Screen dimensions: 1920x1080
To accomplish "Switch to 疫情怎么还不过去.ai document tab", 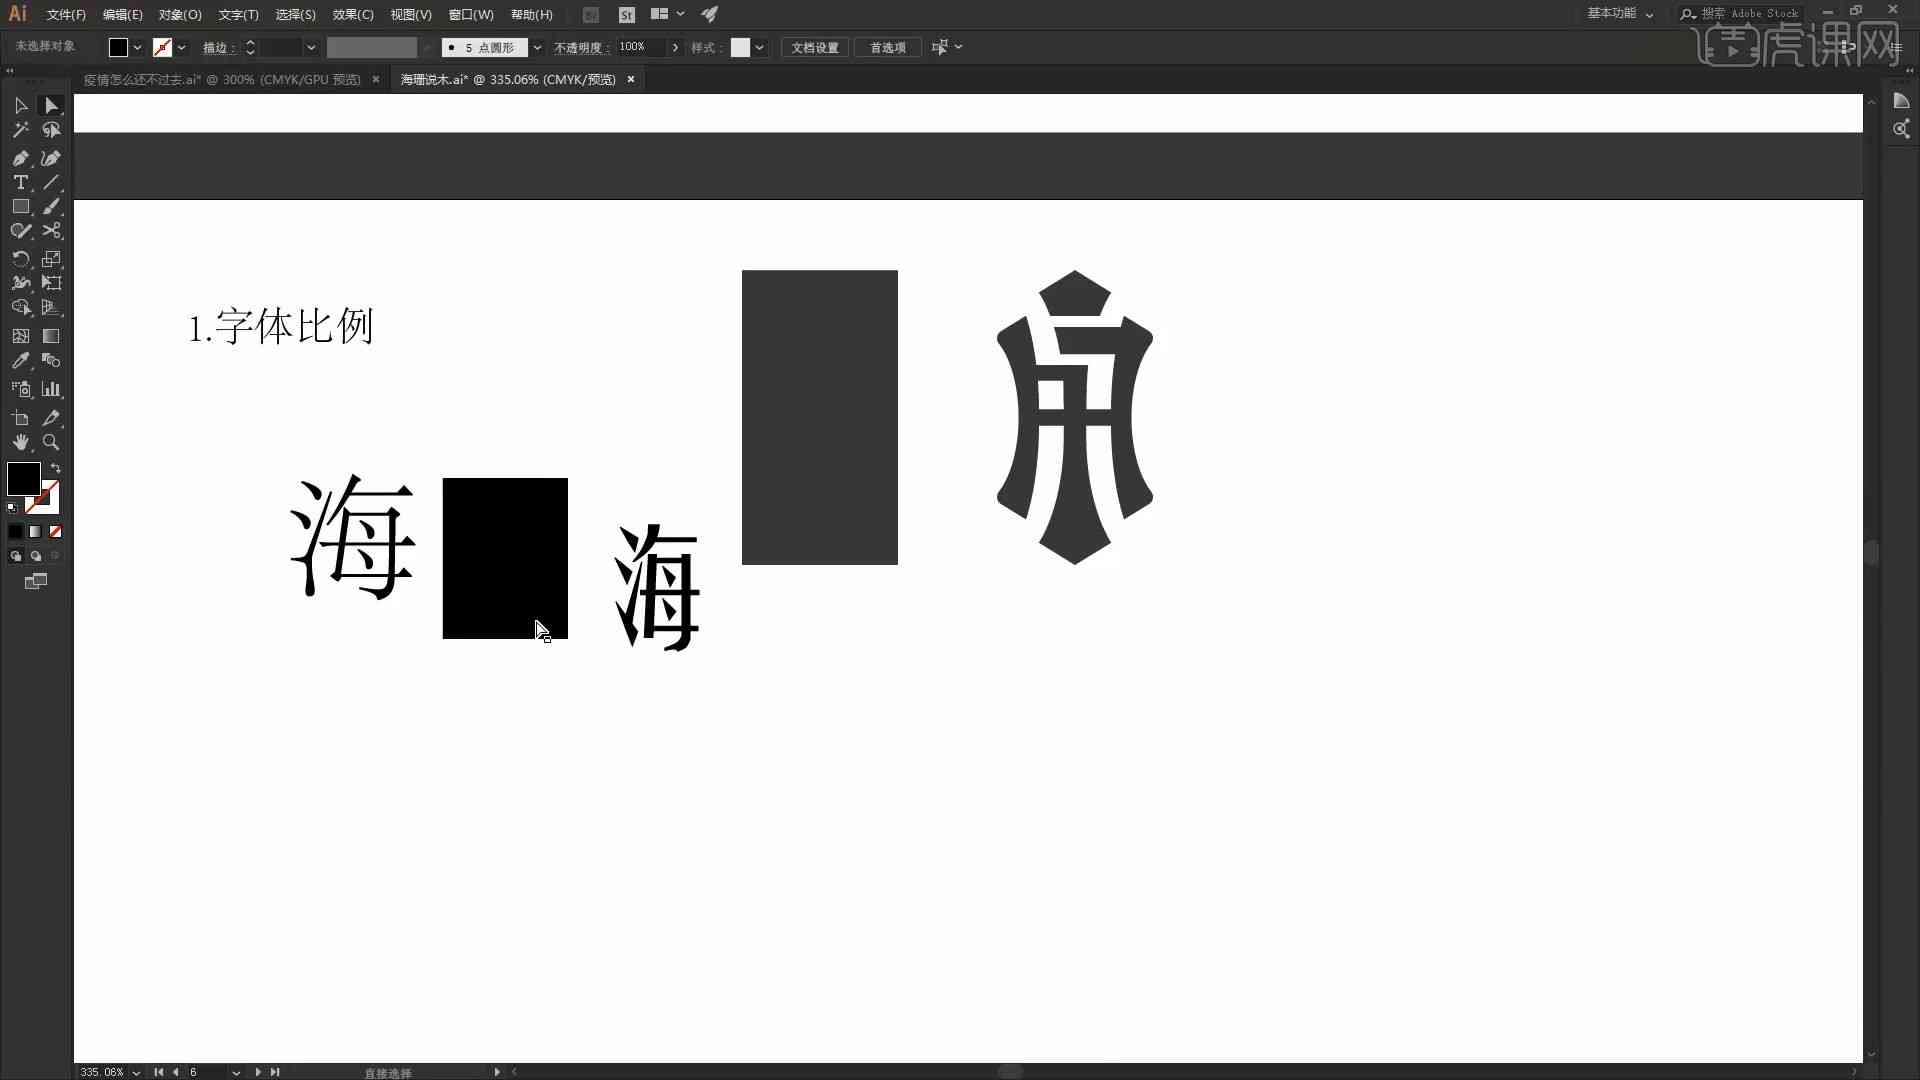I will 222,80.
